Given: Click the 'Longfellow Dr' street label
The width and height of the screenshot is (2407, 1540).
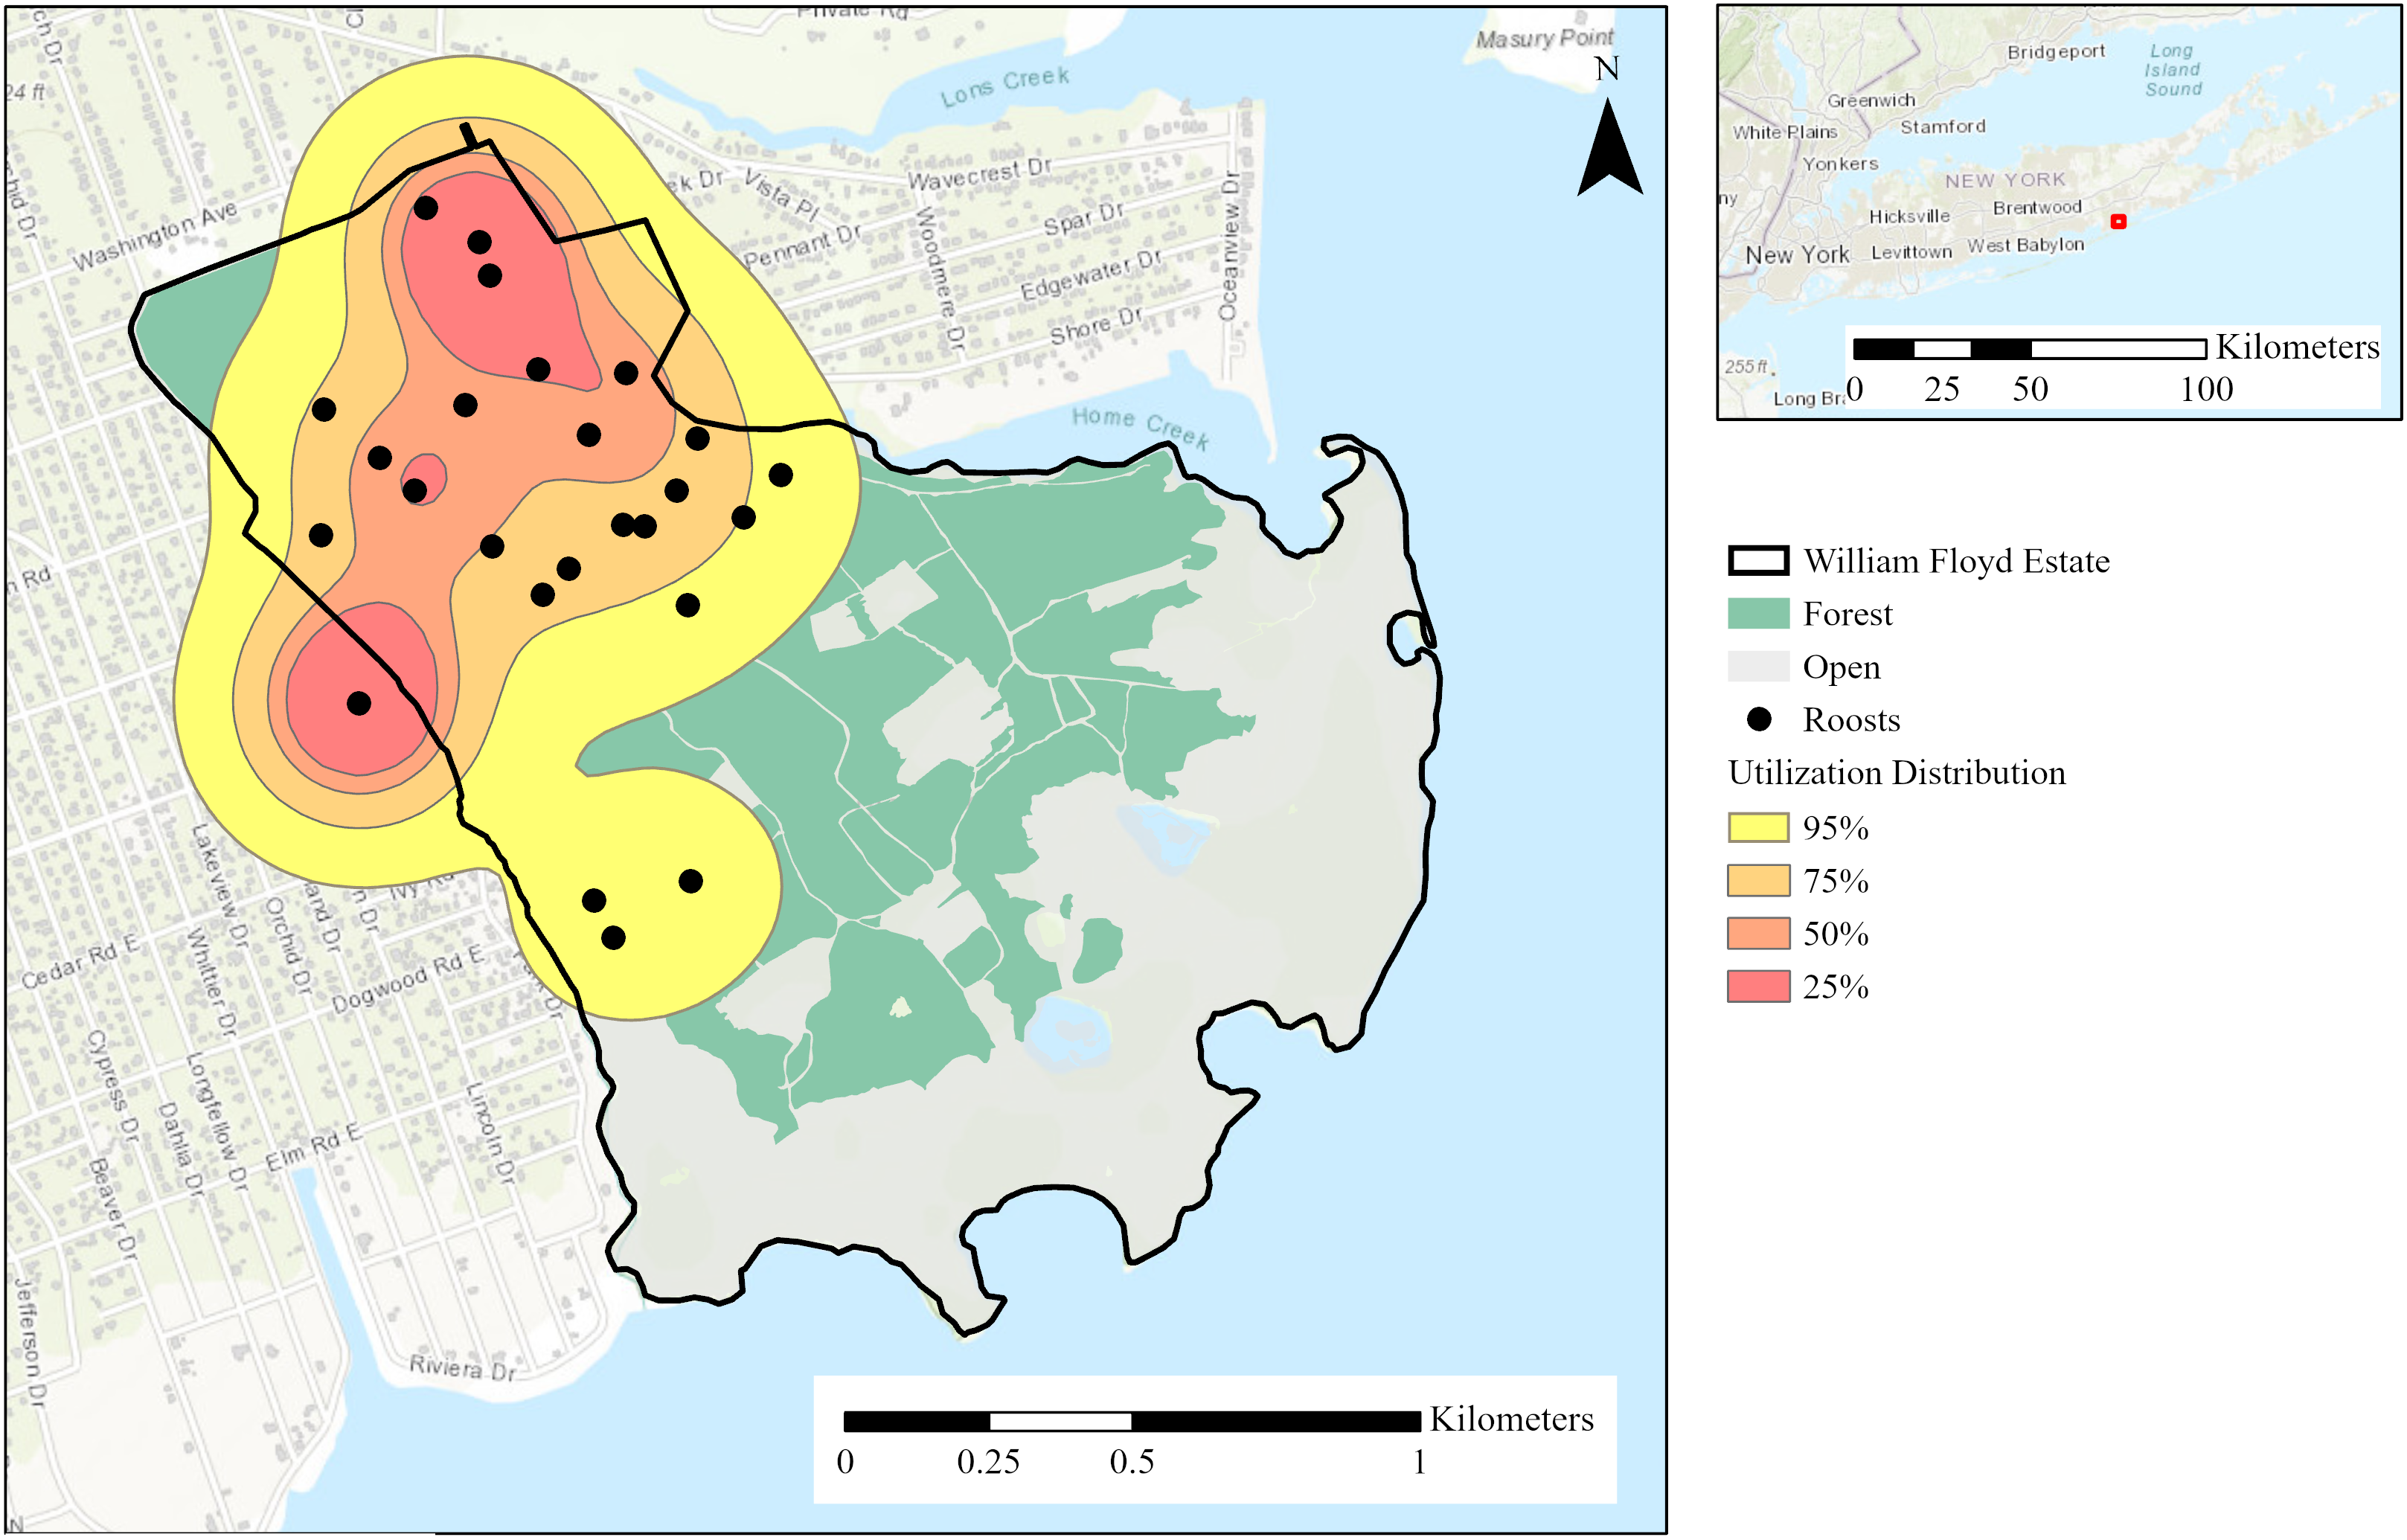Looking at the screenshot, I should point(217,1121).
